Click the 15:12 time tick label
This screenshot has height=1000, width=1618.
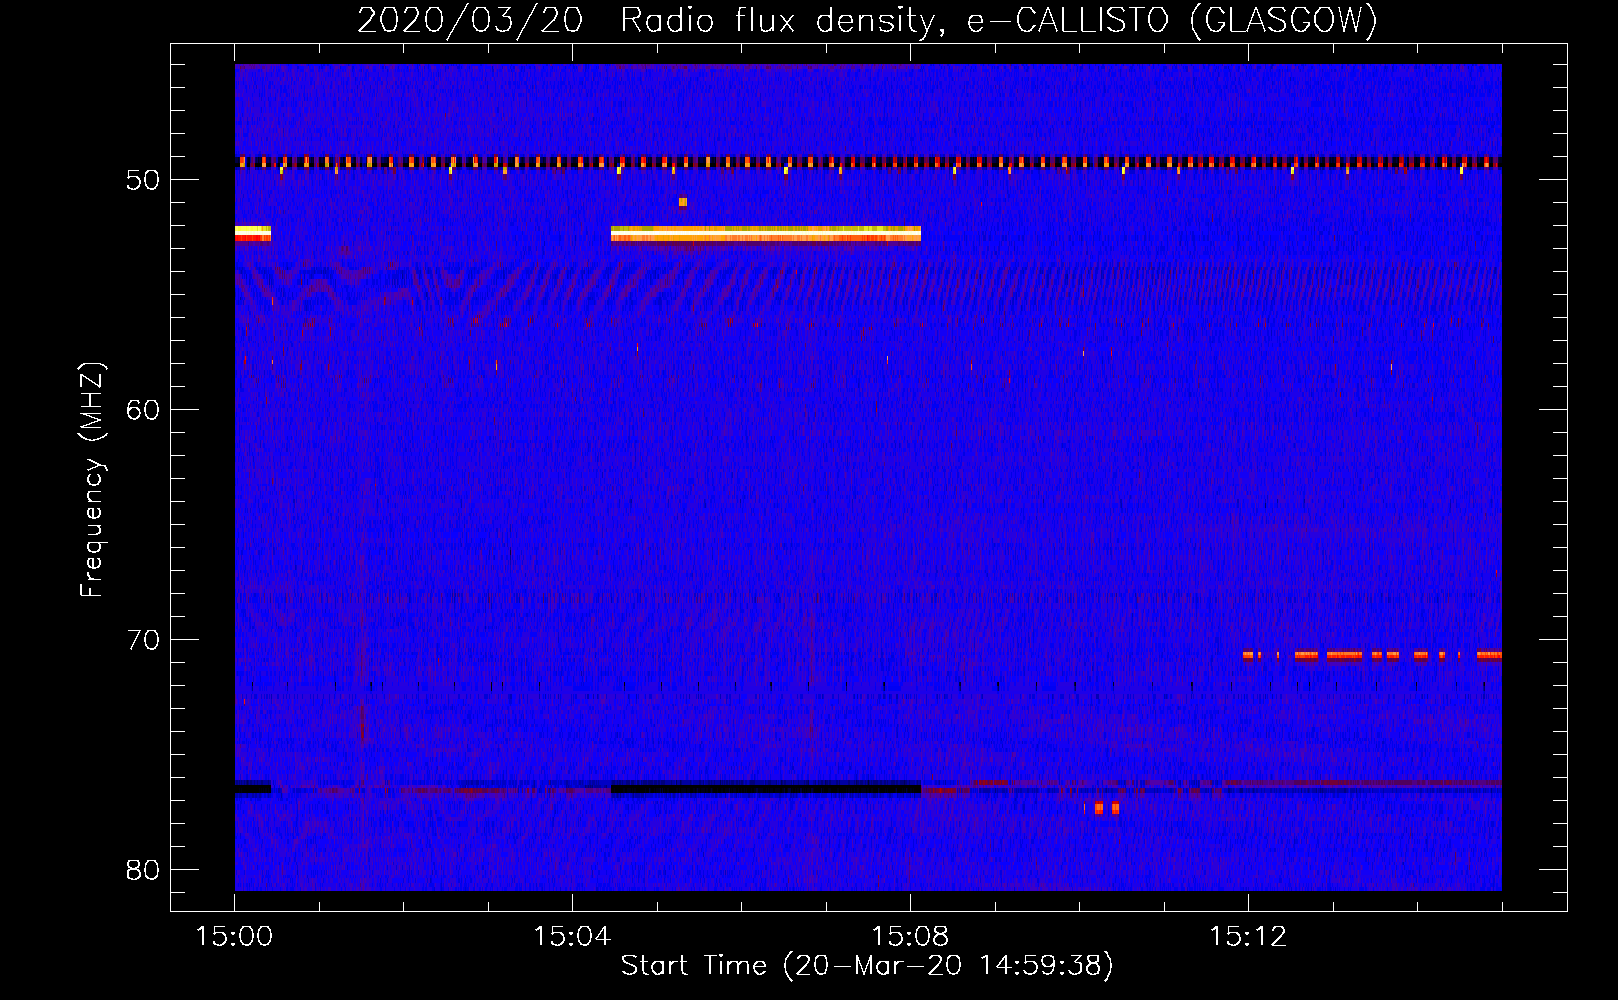tap(1248, 937)
